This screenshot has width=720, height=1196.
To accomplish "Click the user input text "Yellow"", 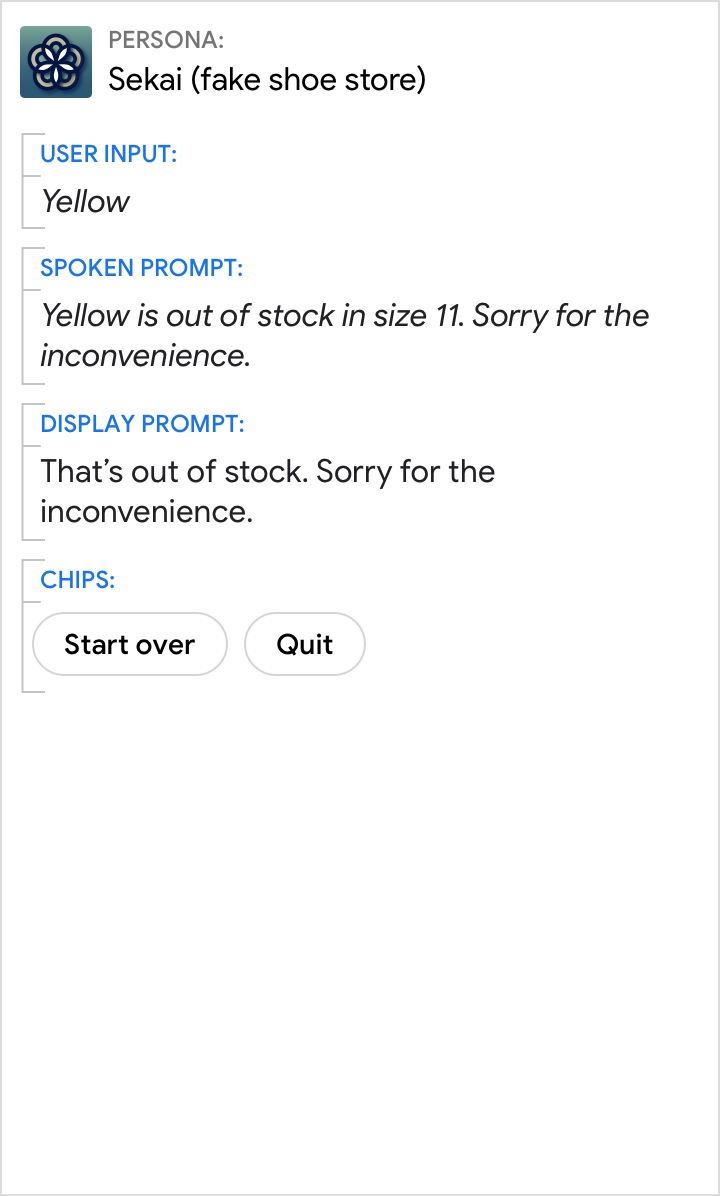I will tap(85, 201).
